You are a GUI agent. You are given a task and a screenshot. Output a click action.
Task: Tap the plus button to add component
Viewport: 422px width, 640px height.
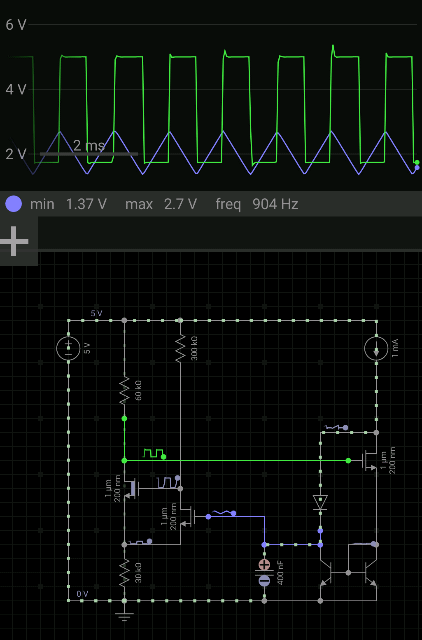coord(15,241)
